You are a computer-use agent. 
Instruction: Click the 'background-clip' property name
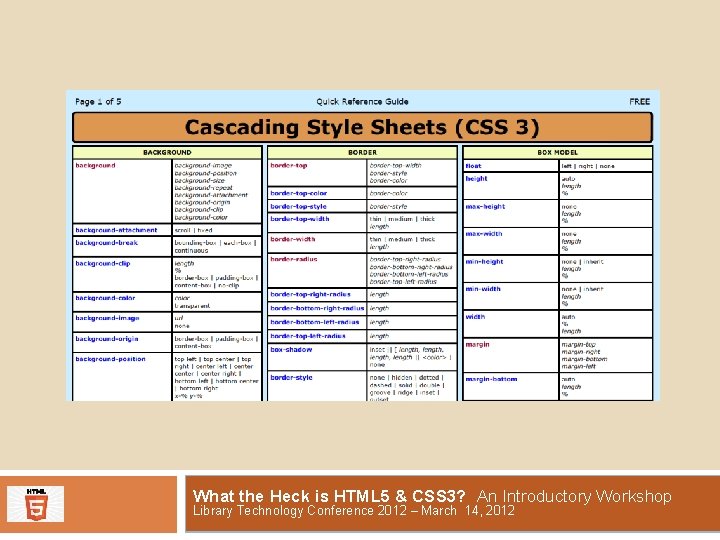103,264
